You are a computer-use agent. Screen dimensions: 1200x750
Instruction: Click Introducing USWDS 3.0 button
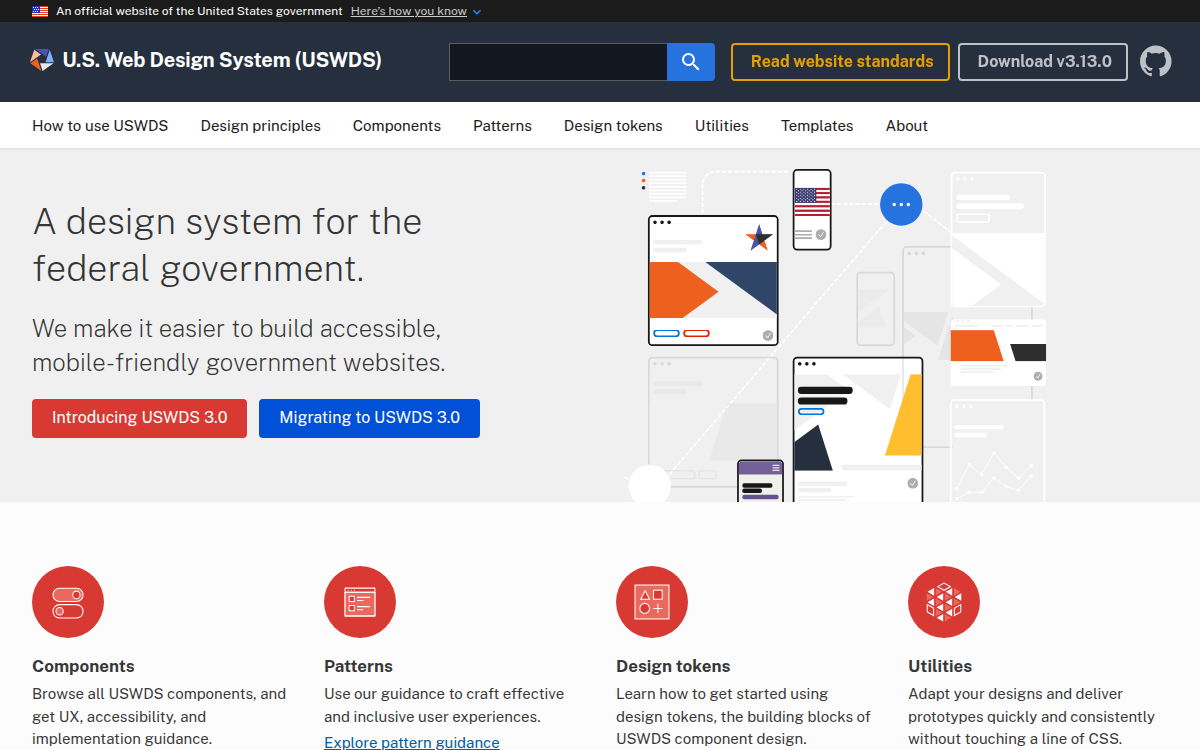click(139, 418)
